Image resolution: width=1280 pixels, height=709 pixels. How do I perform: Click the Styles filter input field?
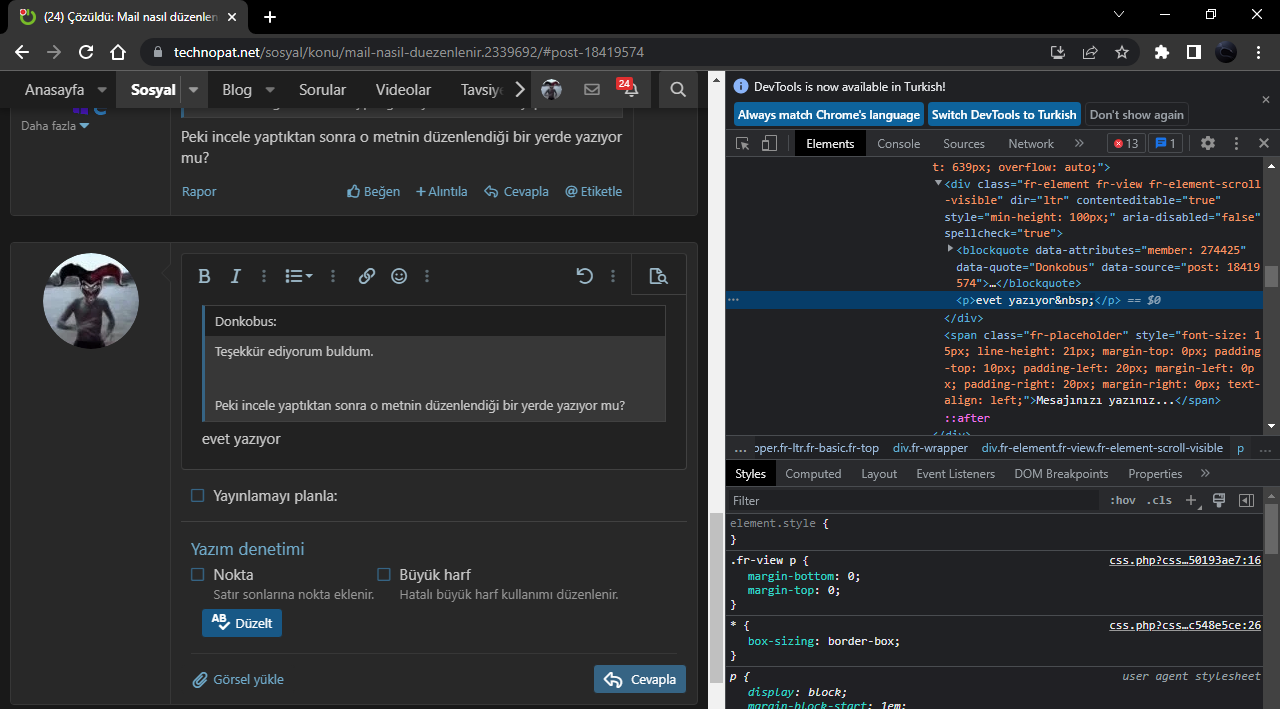click(x=910, y=500)
